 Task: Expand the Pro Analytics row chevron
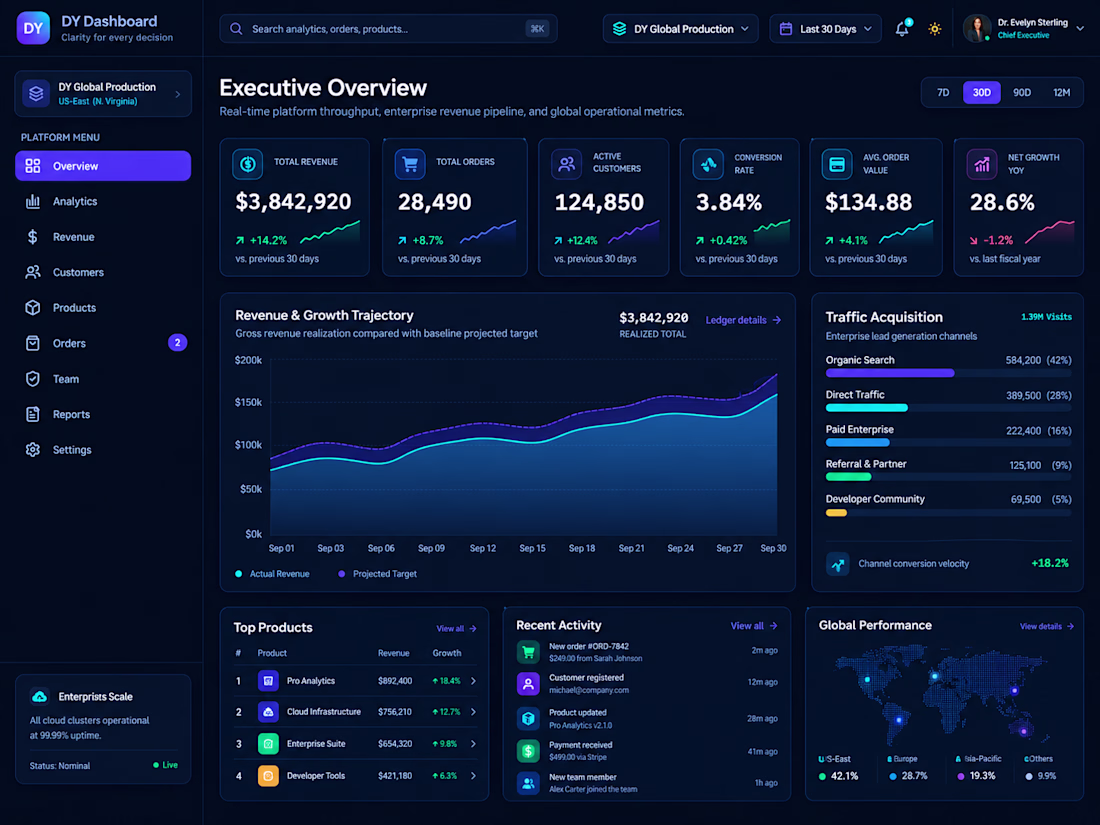click(474, 680)
